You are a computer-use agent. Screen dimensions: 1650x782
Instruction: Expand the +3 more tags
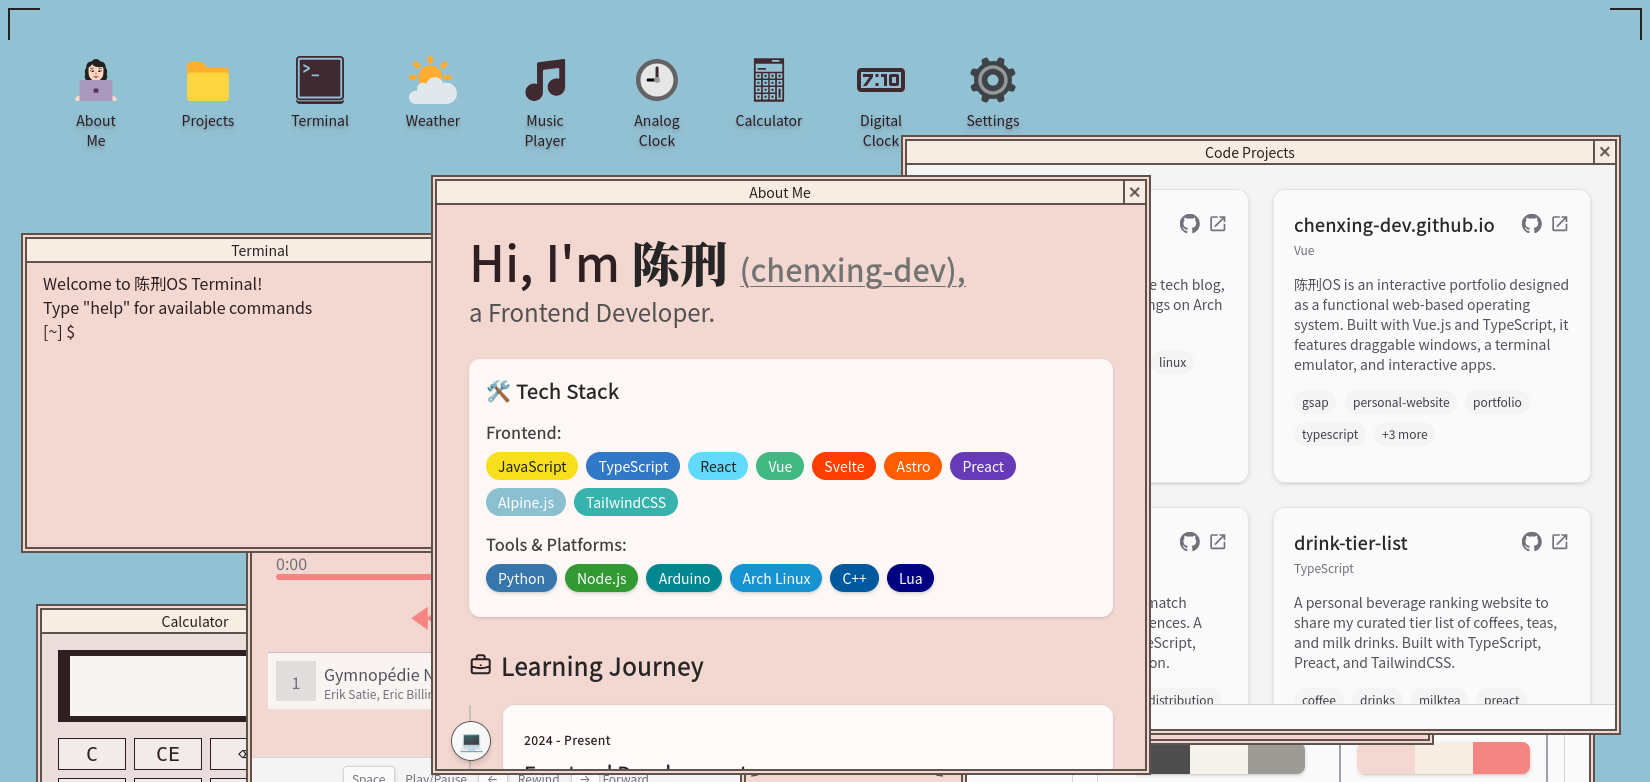tap(1404, 435)
